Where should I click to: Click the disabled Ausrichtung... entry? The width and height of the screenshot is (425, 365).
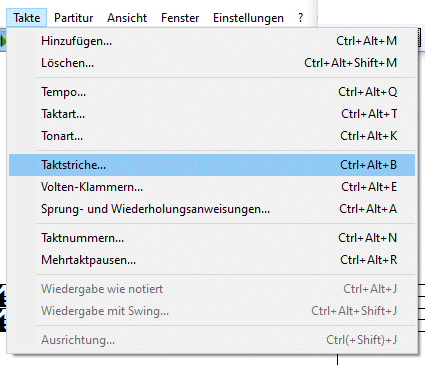(212, 340)
